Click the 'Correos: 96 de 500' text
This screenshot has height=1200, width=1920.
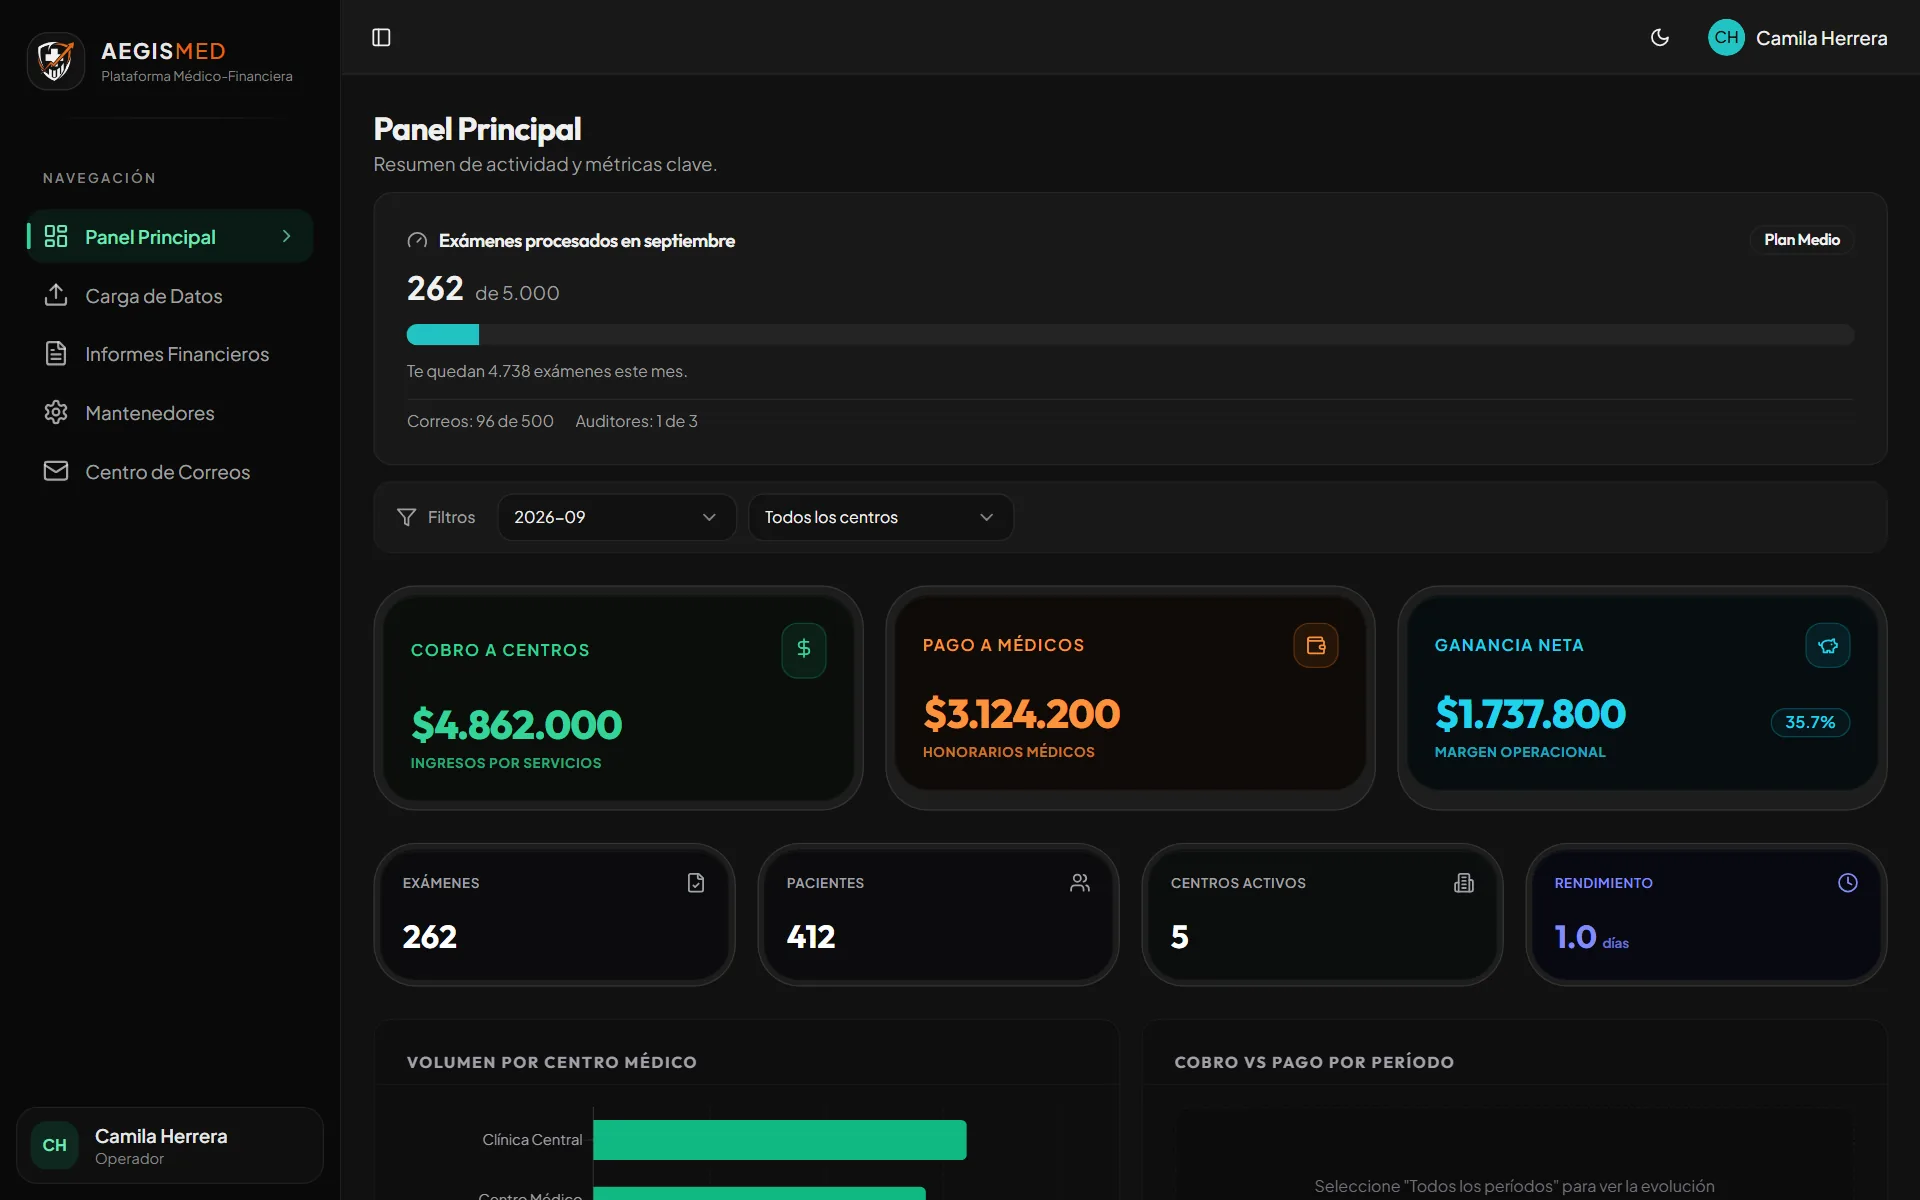click(480, 421)
